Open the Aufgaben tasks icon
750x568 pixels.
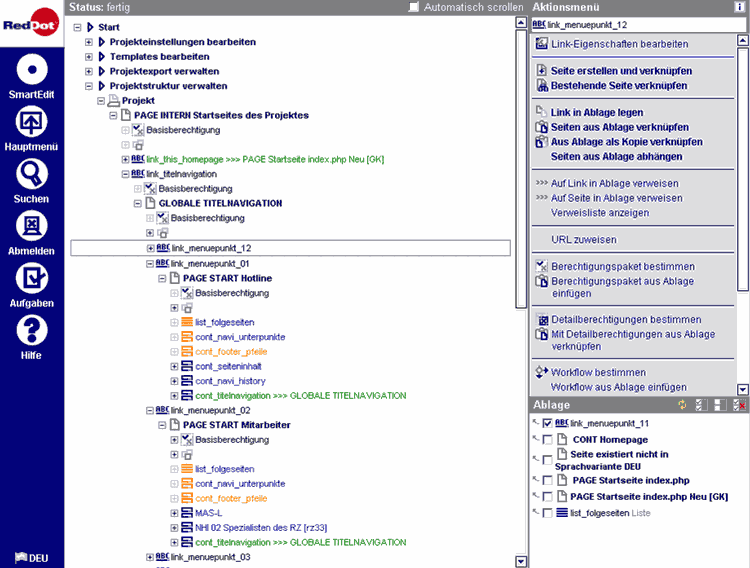pyautogui.click(x=31, y=278)
